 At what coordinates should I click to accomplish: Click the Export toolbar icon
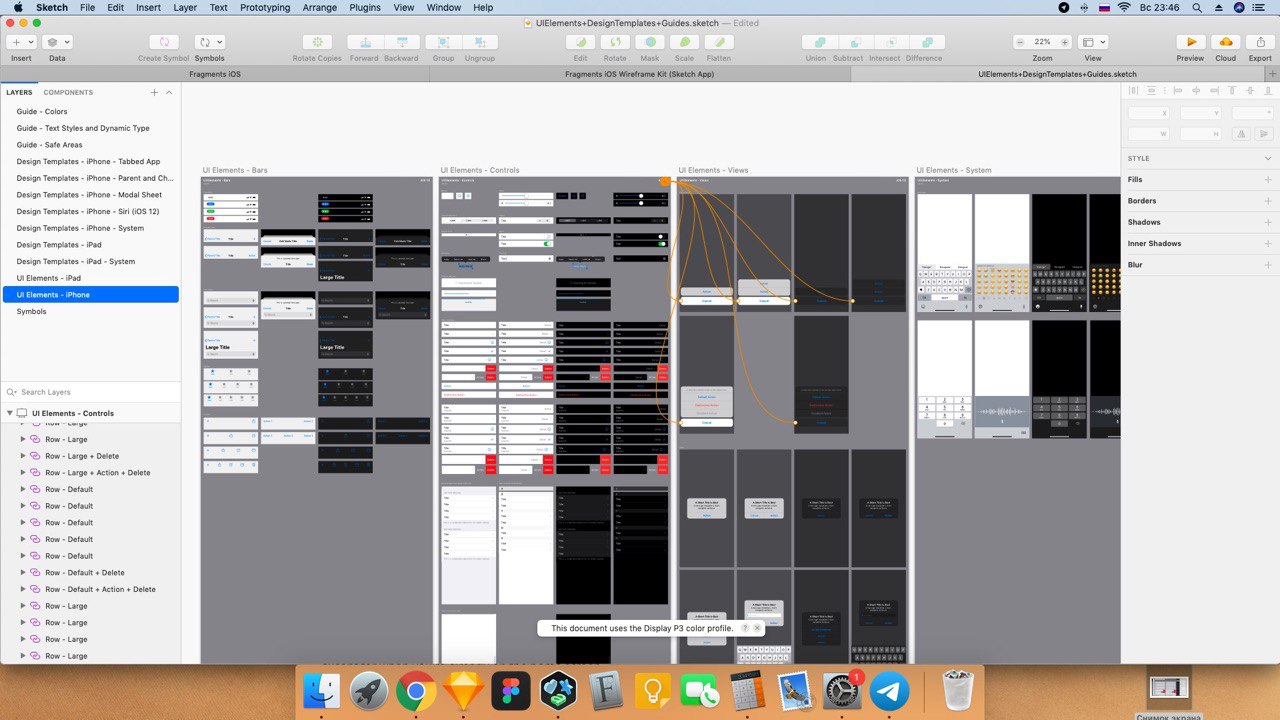click(x=1260, y=42)
